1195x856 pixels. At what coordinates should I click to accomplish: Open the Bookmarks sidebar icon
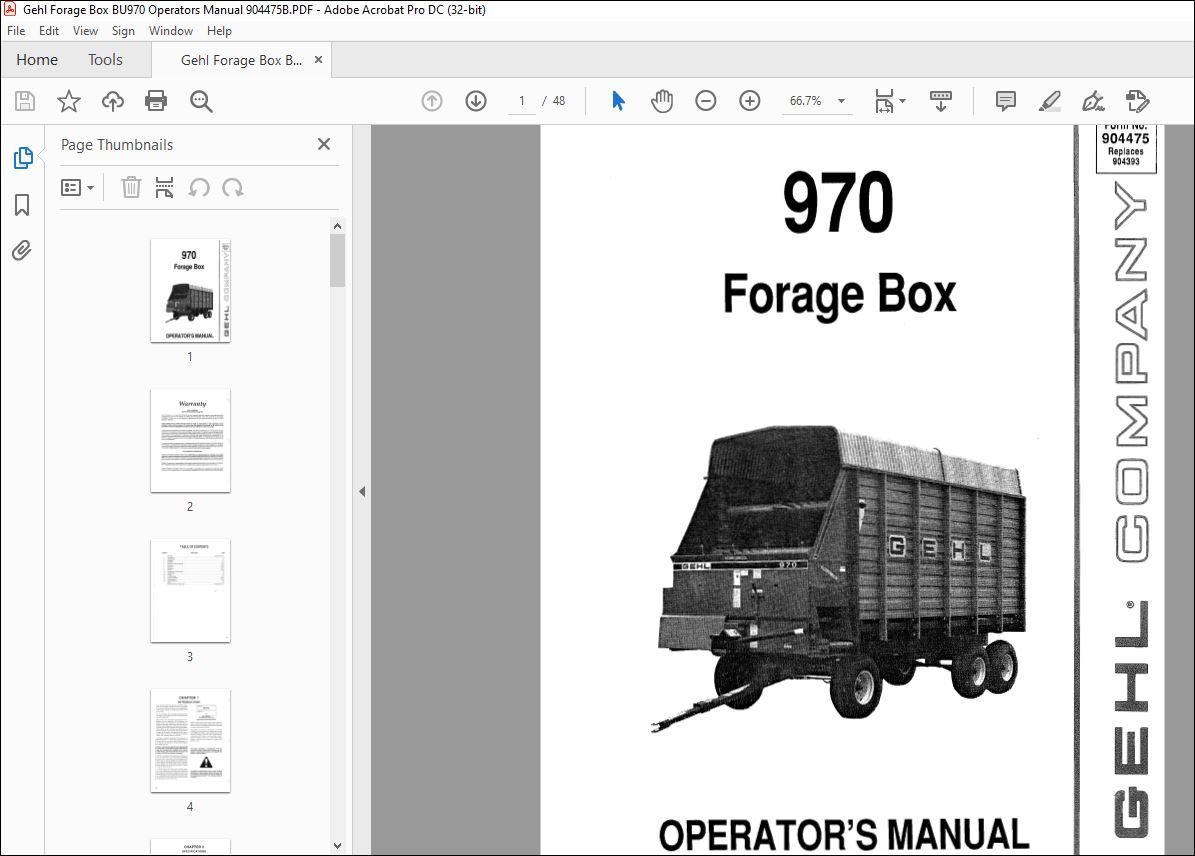tap(22, 204)
